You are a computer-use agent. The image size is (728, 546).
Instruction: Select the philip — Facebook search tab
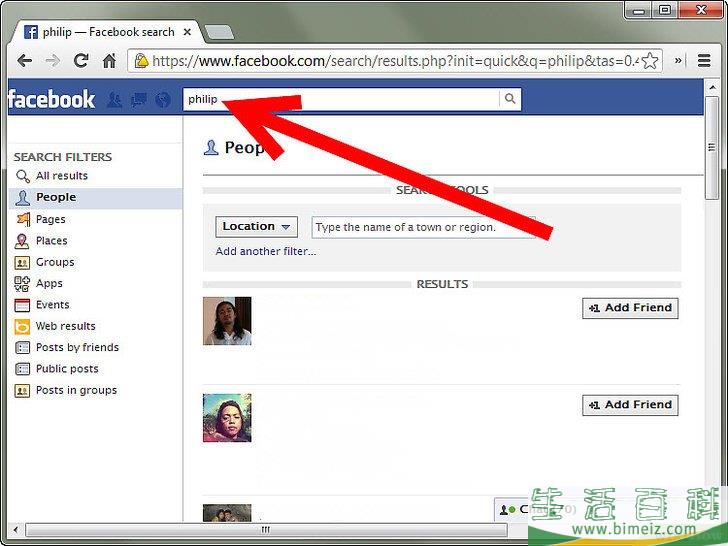[107, 32]
